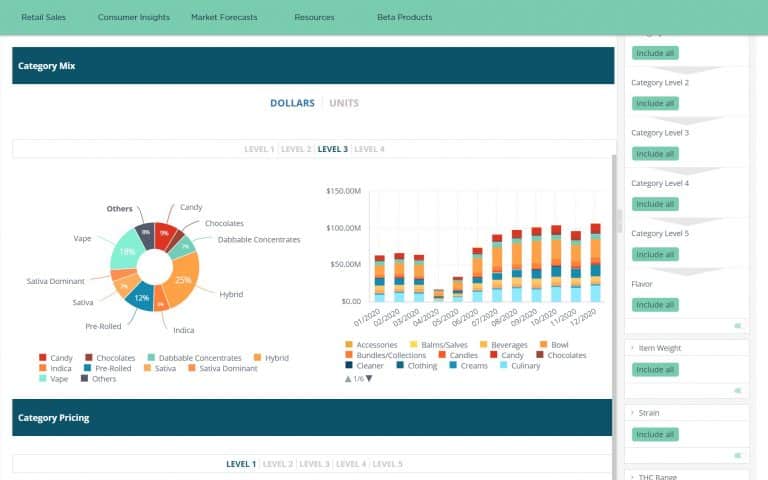Click the clear icon under Item Weight
The height and width of the screenshot is (480, 768).
(x=738, y=390)
